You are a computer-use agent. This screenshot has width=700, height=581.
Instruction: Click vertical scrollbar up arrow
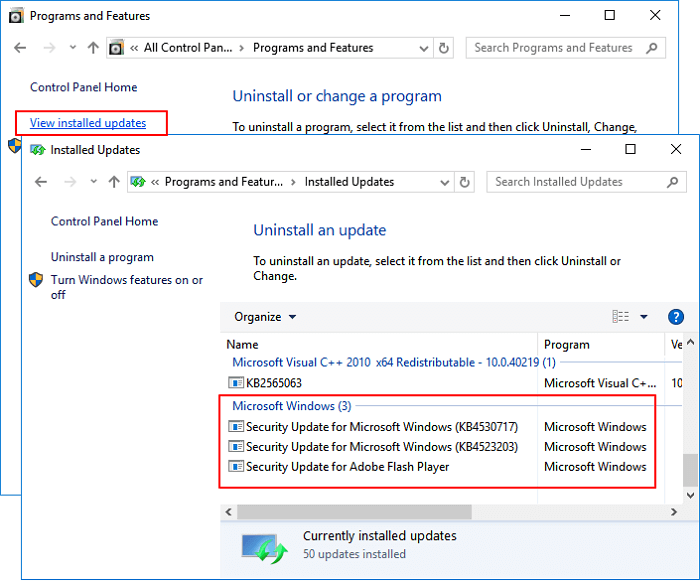[690, 343]
